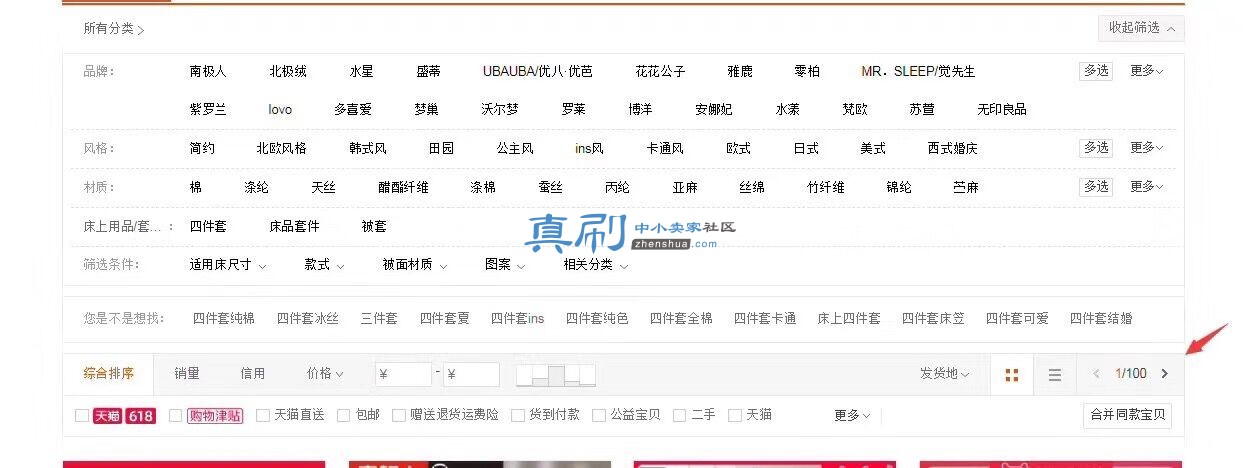Click suggestion 四件套冰丝
1260x468 pixels.
click(x=308, y=318)
